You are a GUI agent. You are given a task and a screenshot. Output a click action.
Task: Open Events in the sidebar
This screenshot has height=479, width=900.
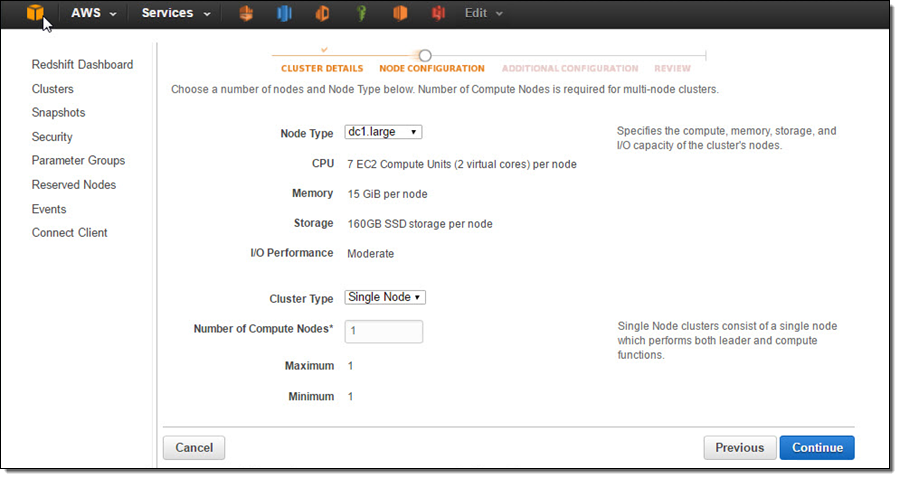pos(49,209)
